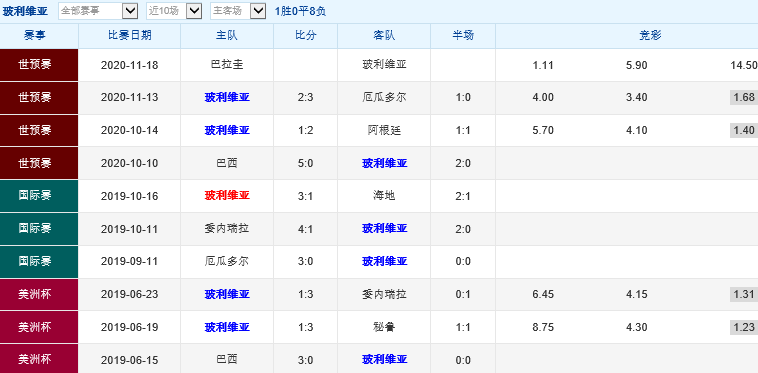The image size is (758, 373).
Task: Open the 主客场 home/away dropdown
Action: coord(238,11)
